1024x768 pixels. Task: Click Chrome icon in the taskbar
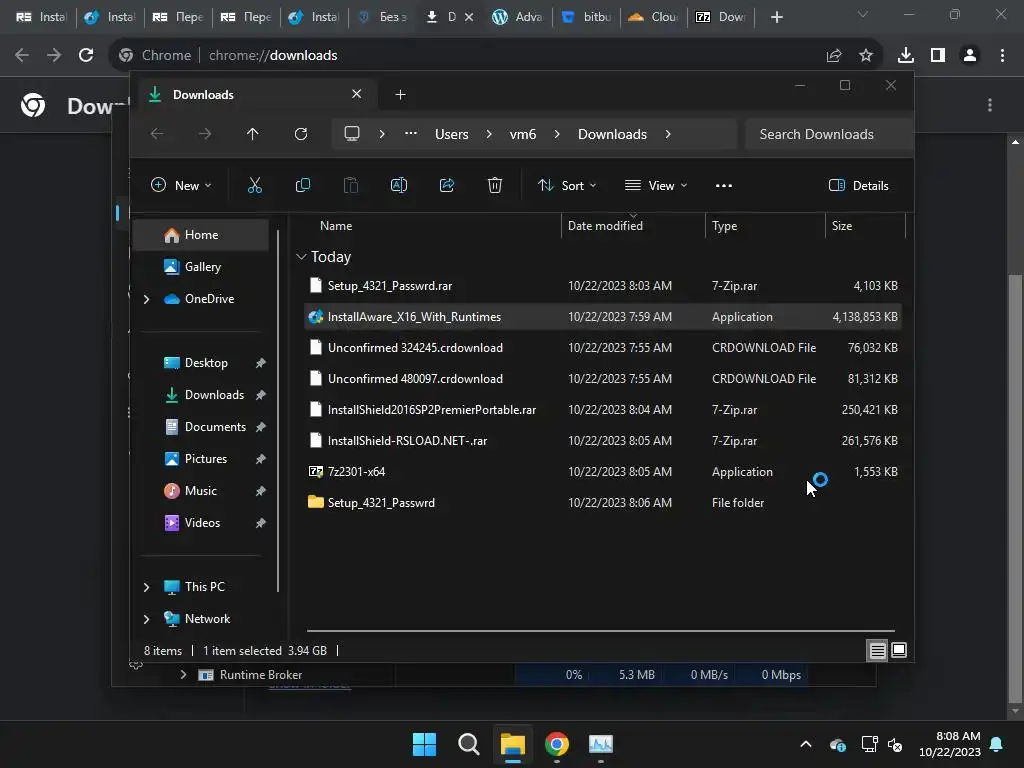click(557, 744)
